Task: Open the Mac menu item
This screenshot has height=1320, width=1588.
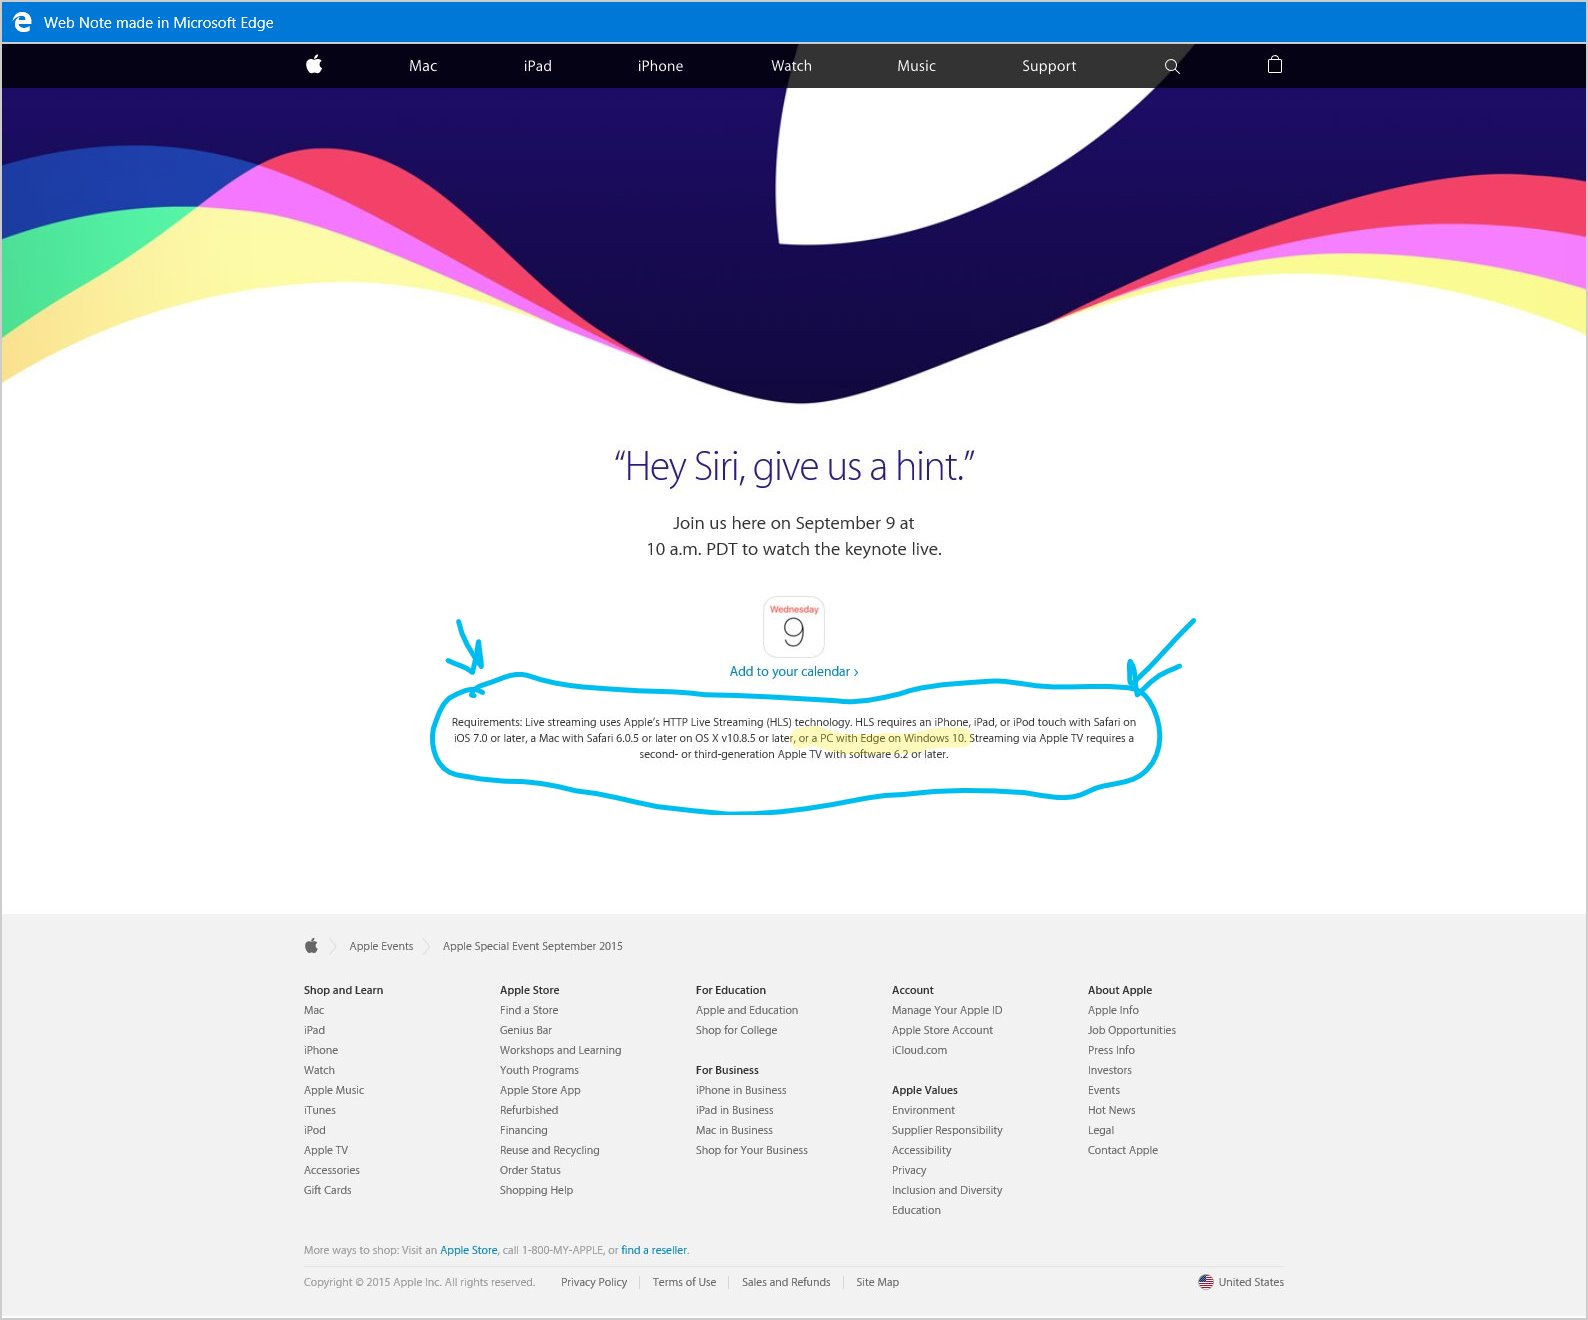Action: click(423, 66)
